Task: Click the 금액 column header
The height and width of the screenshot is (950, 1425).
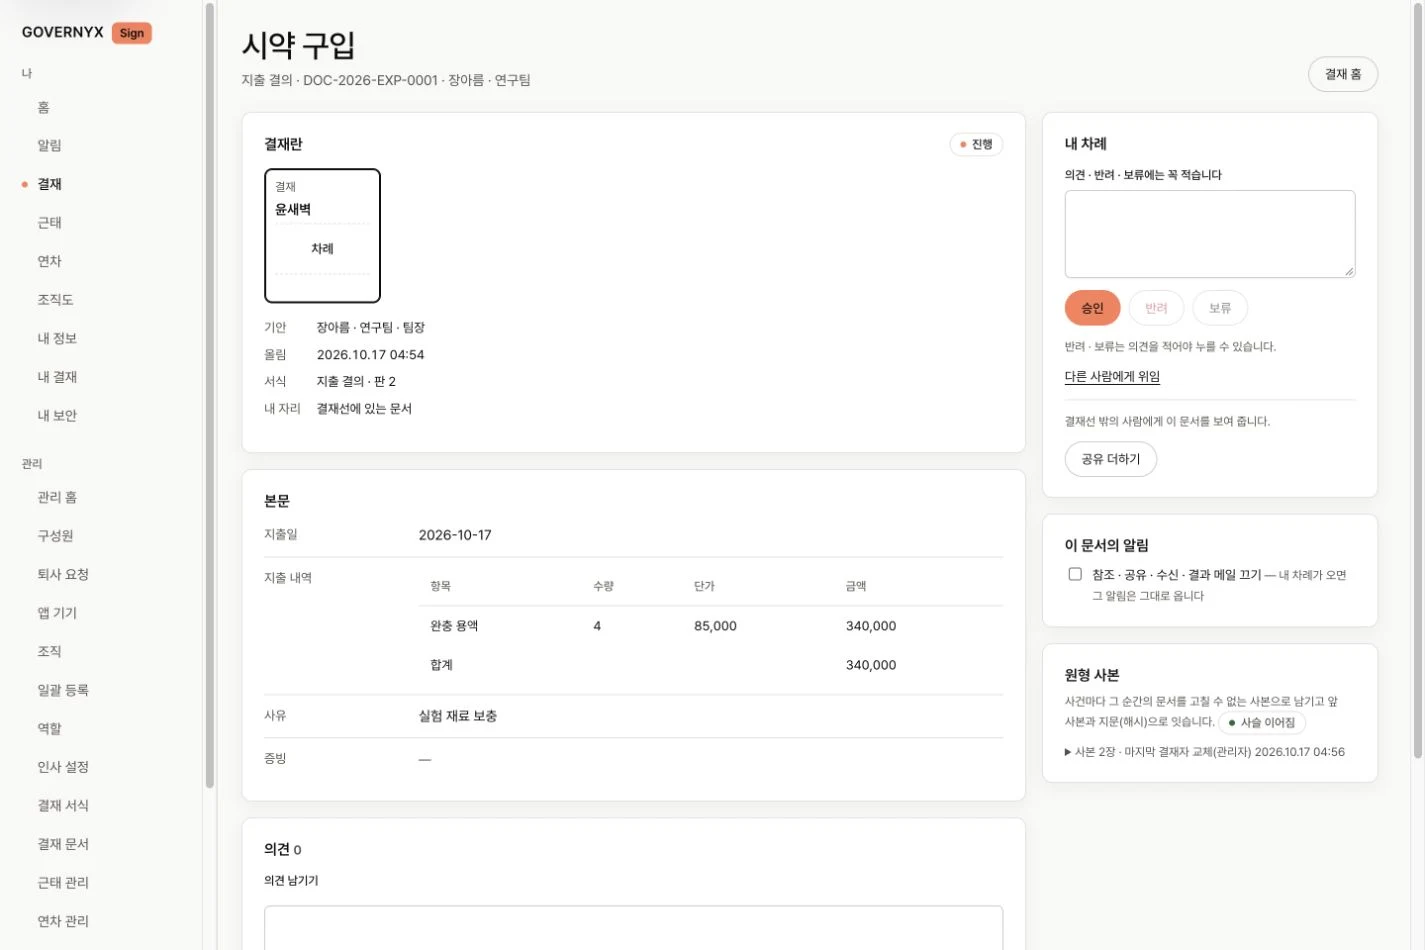Action: (856, 586)
